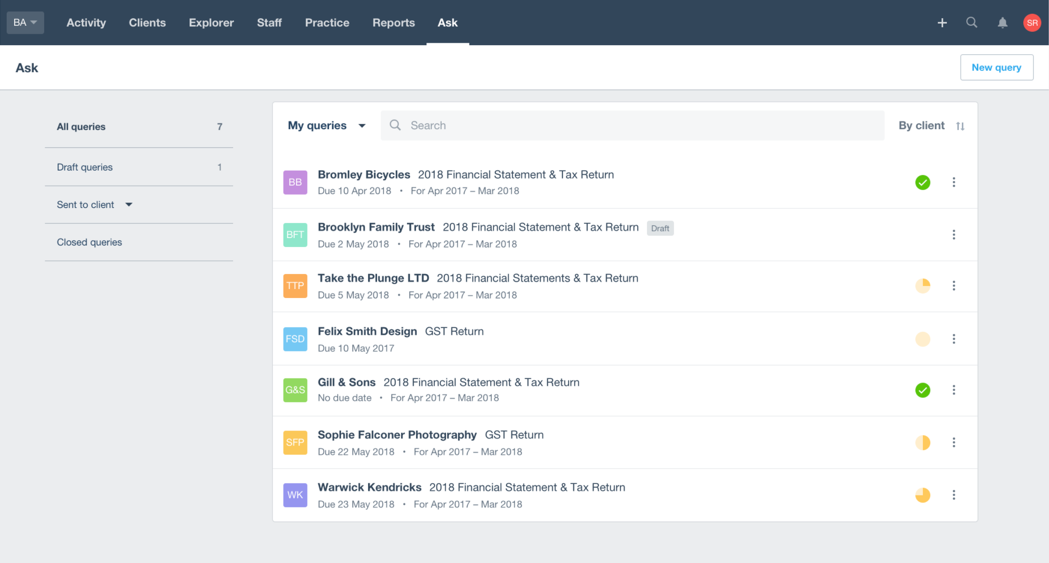Viewport: 1049px width, 563px height.
Task: Open more options for Felix Smith Design
Action: tap(954, 339)
